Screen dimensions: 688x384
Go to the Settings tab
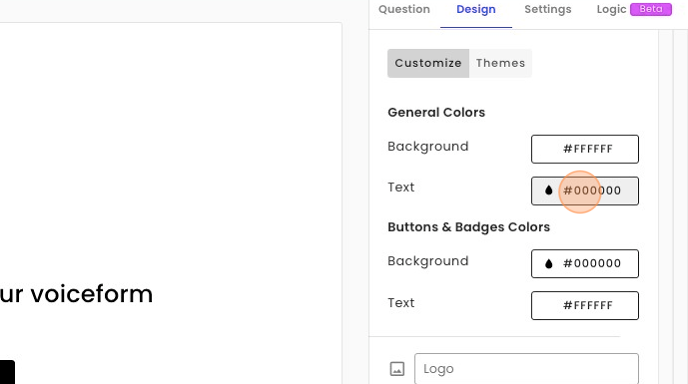click(548, 9)
